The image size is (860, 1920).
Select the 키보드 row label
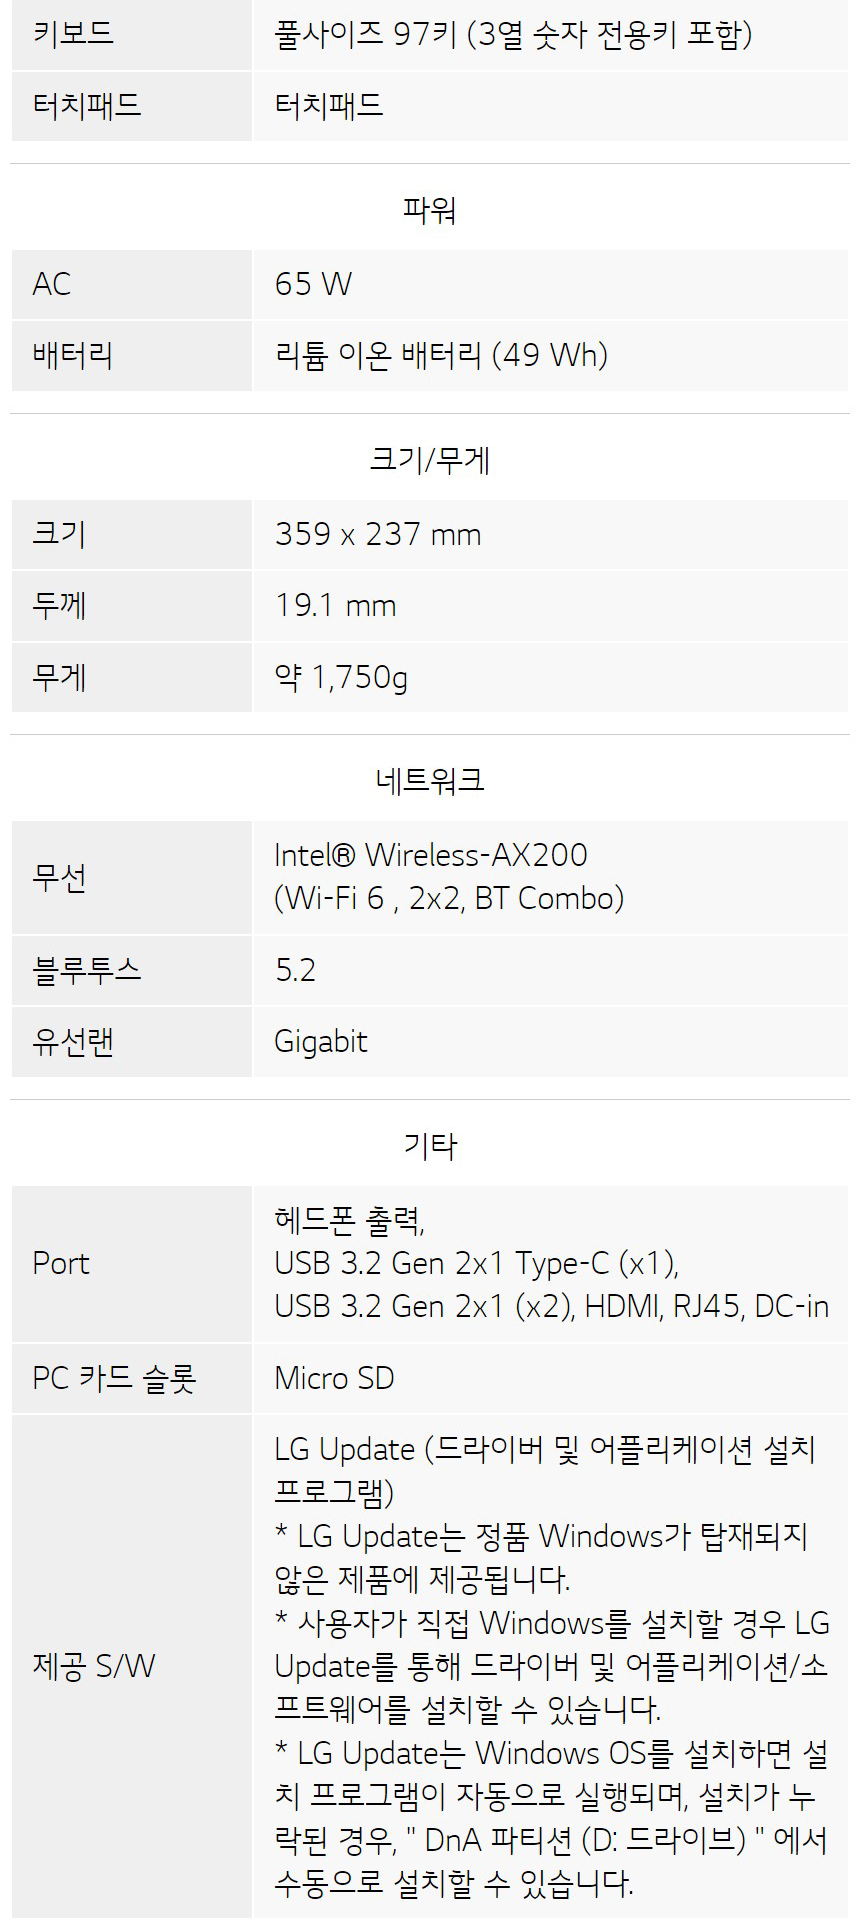tap(73, 34)
